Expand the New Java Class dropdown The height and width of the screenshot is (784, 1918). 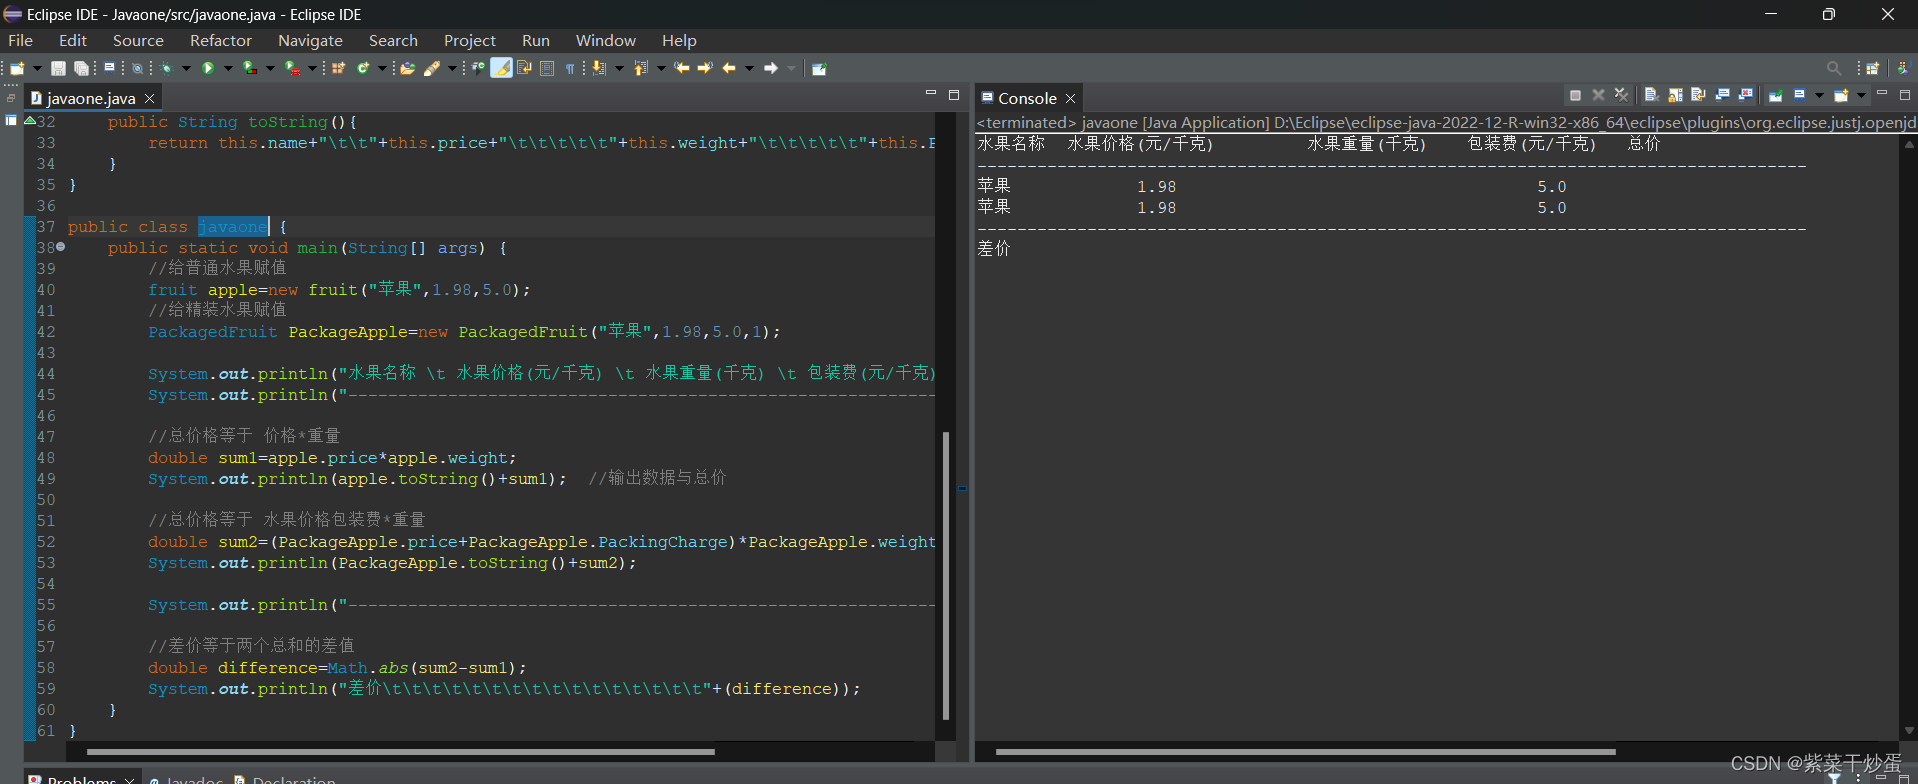tap(382, 68)
